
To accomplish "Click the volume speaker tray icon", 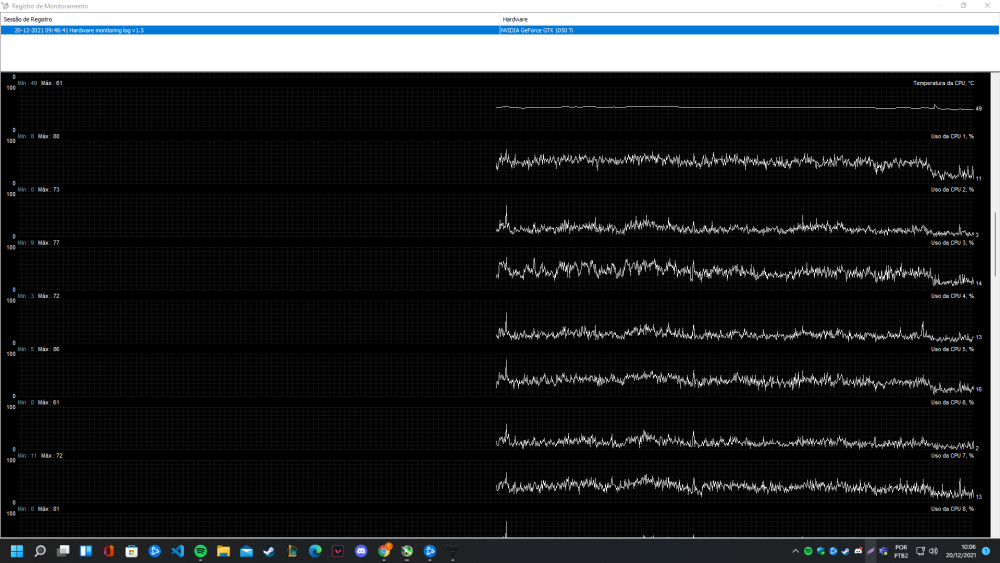I will pos(933,551).
